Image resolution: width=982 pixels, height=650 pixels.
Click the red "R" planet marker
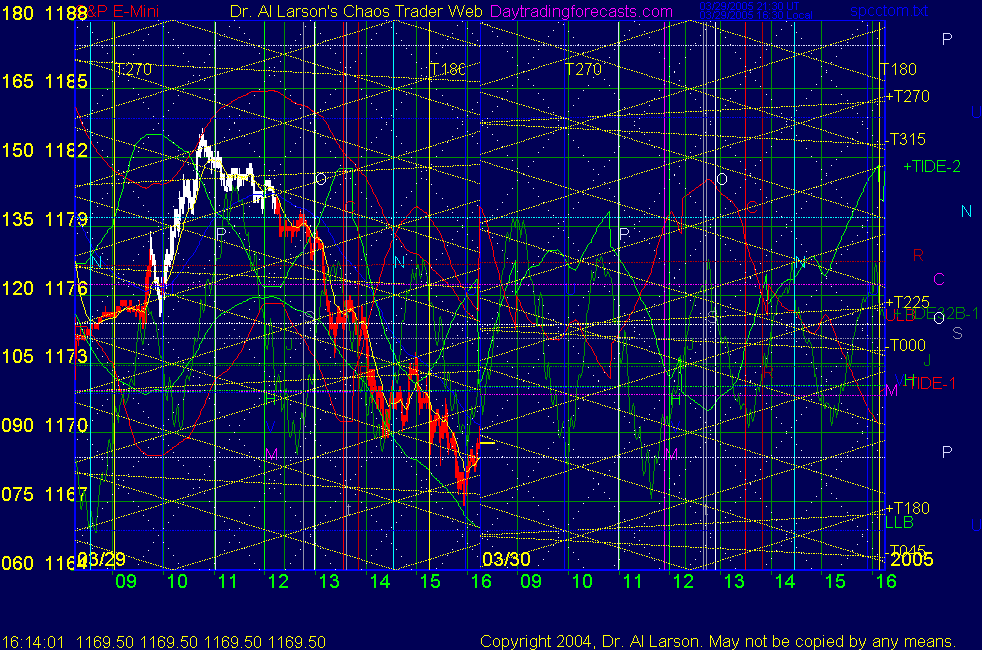click(918, 255)
